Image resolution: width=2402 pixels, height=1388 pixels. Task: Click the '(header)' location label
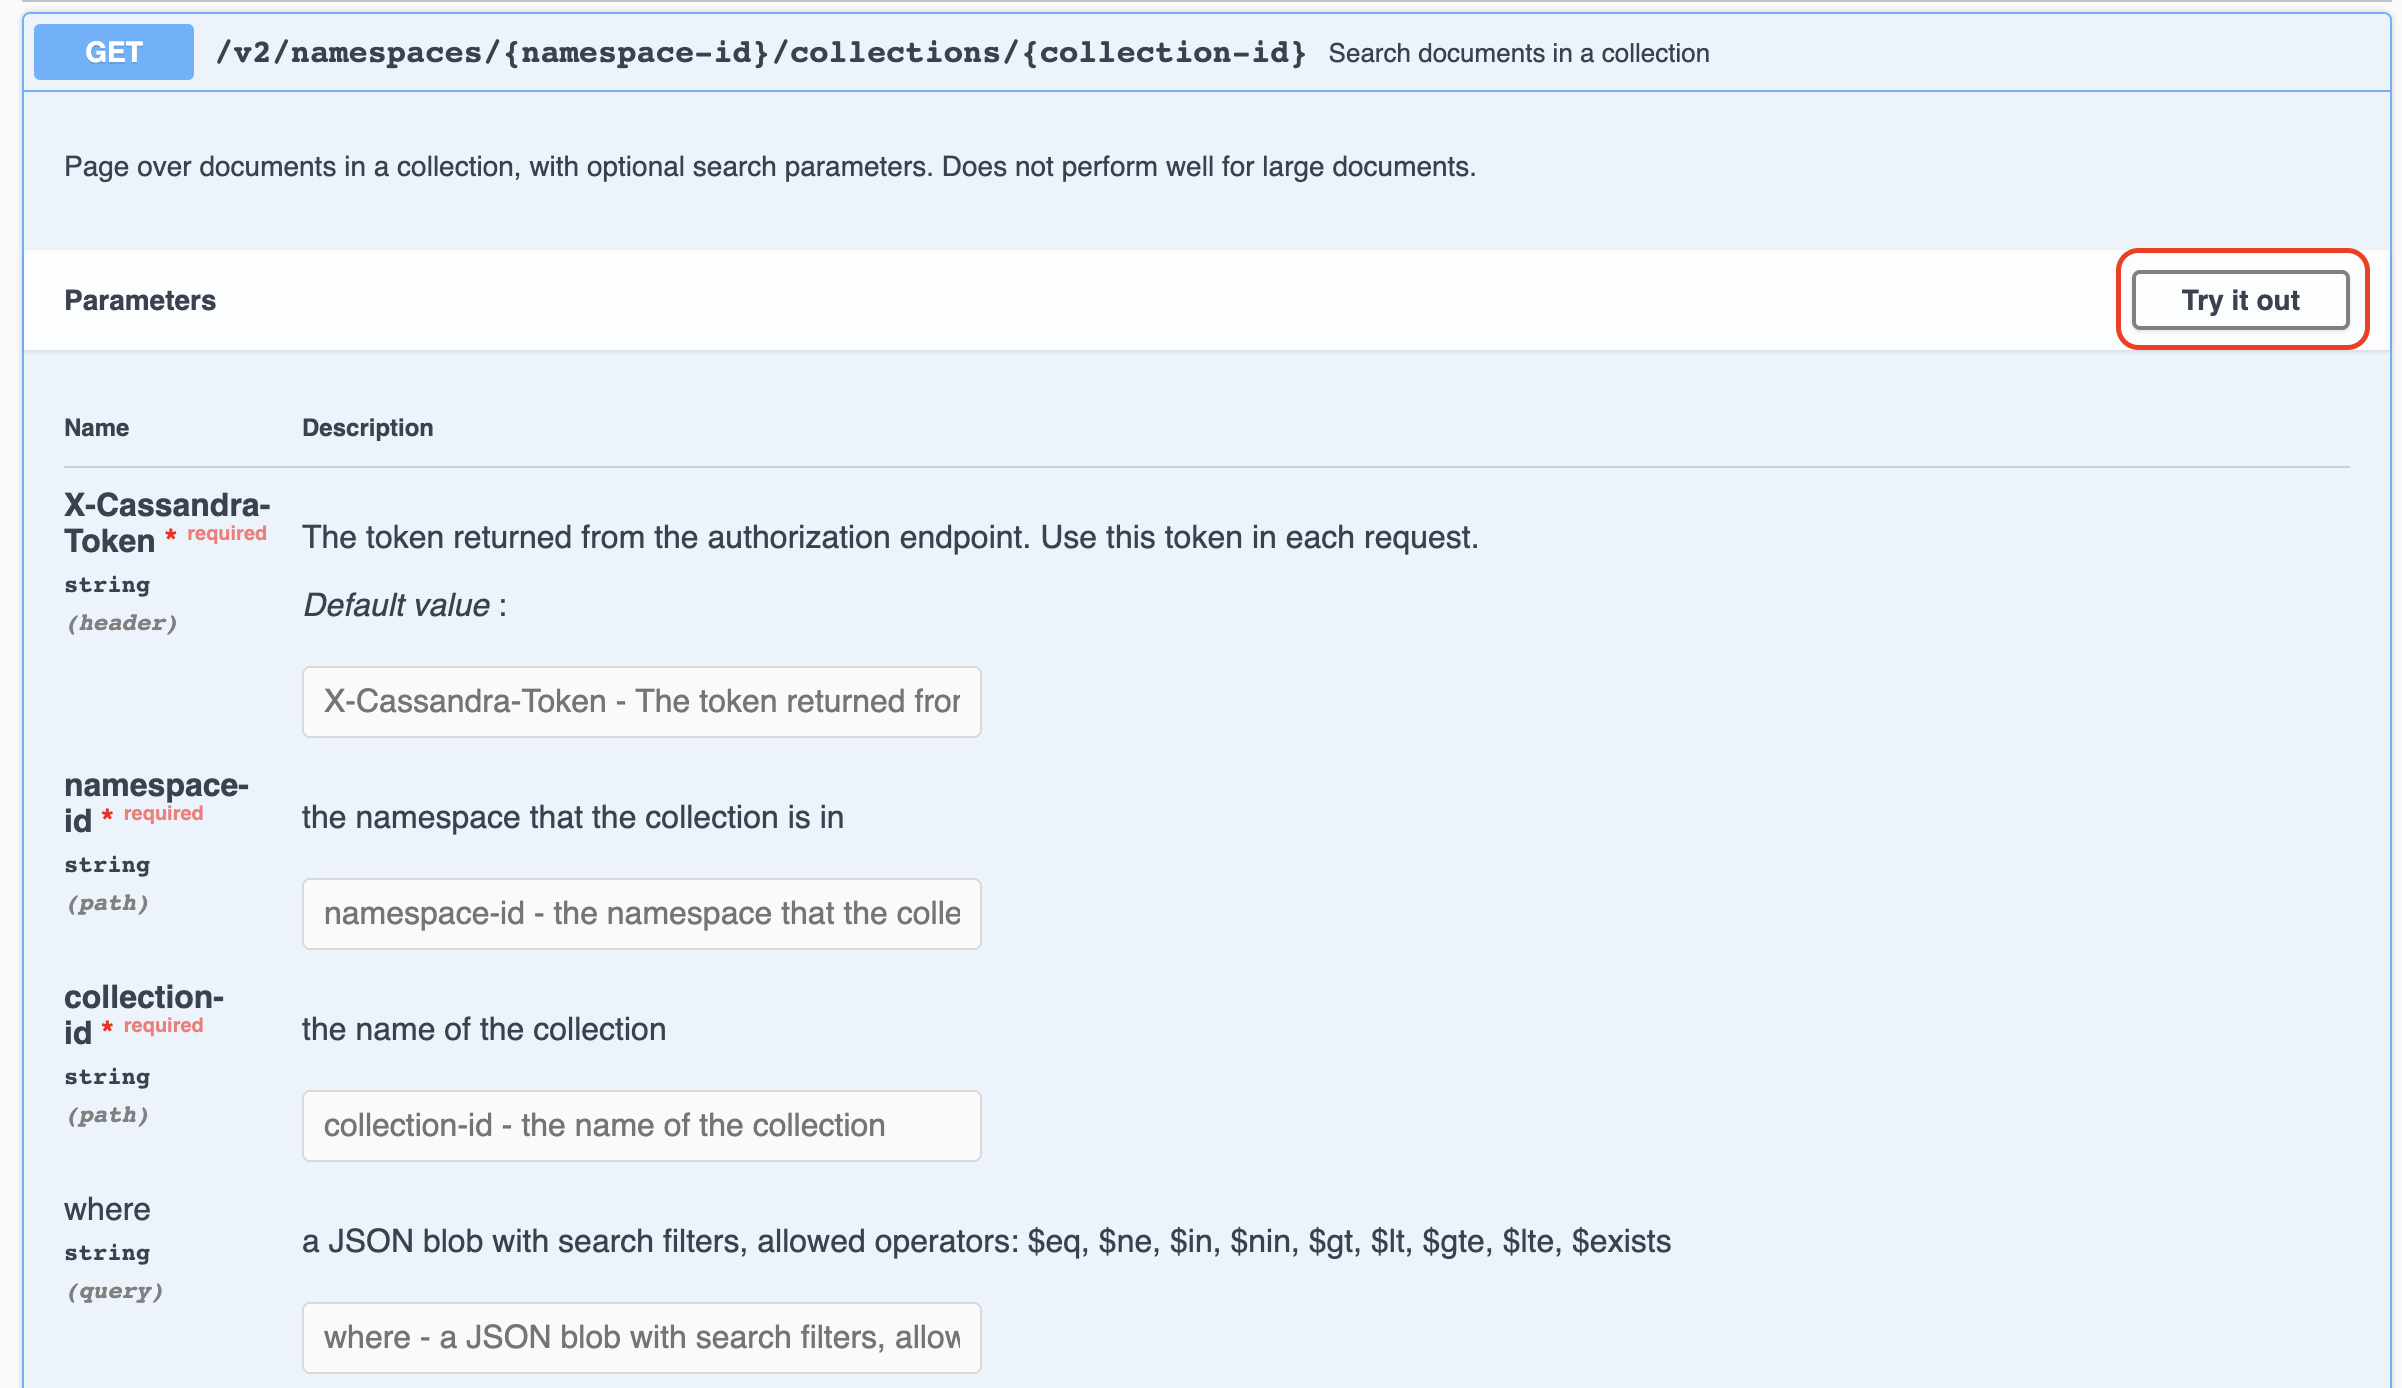(x=122, y=623)
